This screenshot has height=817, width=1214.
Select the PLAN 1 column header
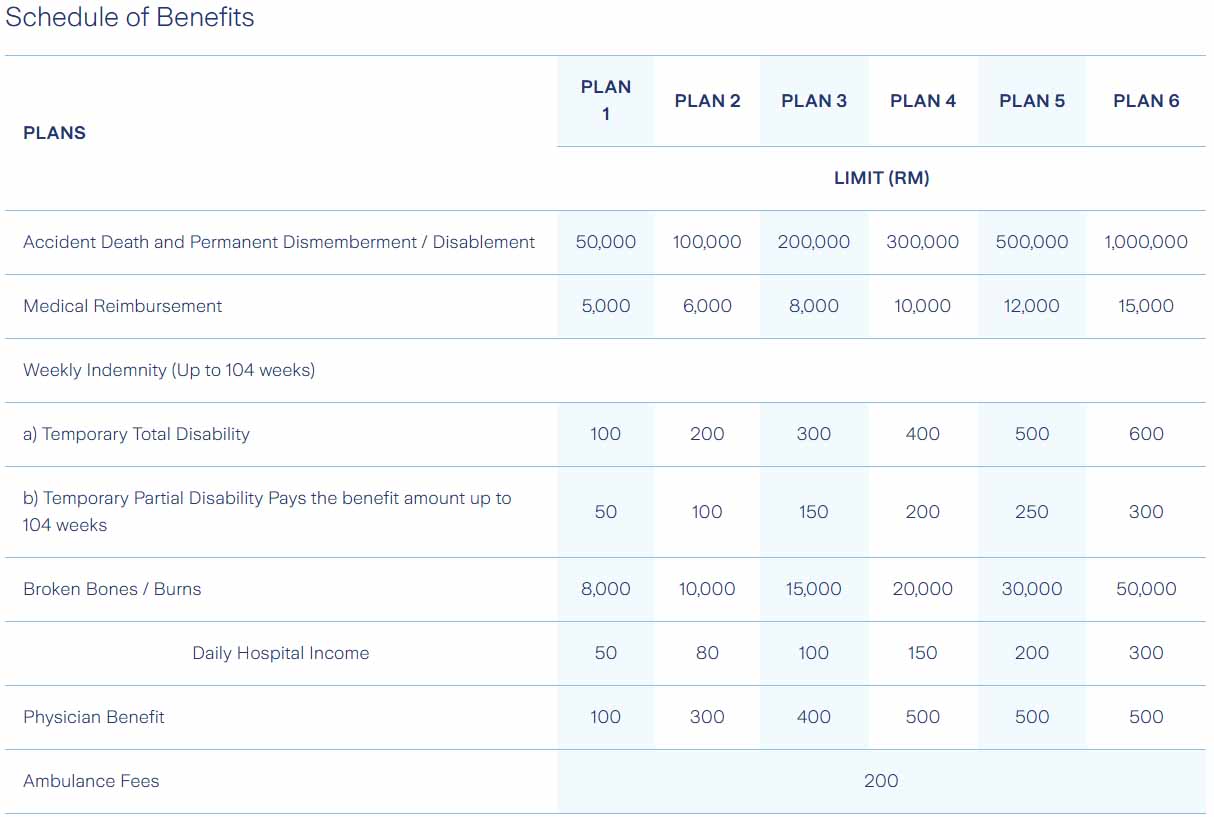tap(605, 100)
